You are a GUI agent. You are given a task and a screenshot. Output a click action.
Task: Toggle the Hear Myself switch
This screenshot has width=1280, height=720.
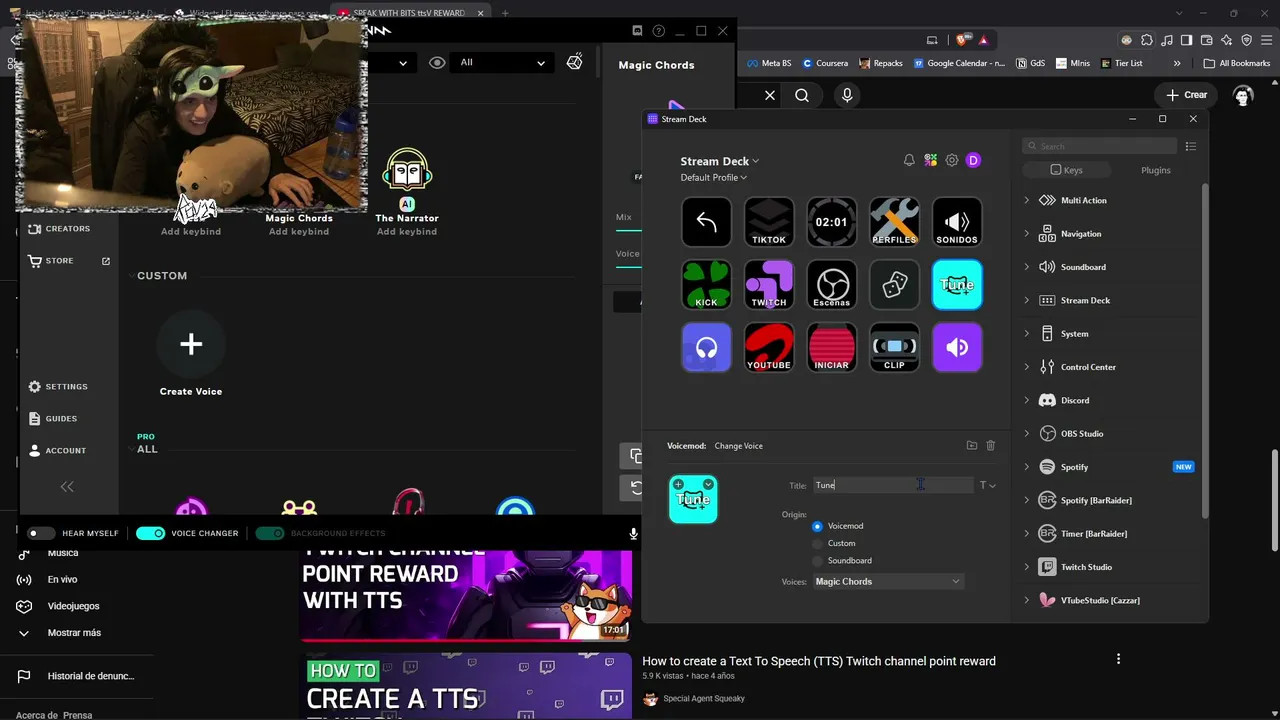(41, 533)
